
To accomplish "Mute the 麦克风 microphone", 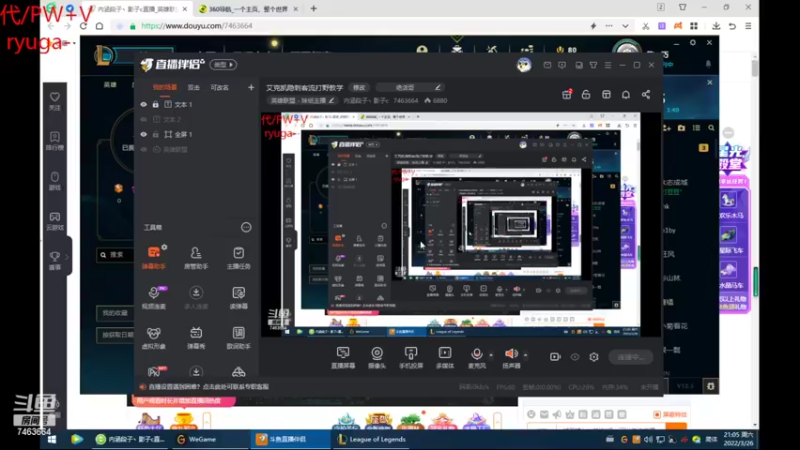I will tap(477, 358).
